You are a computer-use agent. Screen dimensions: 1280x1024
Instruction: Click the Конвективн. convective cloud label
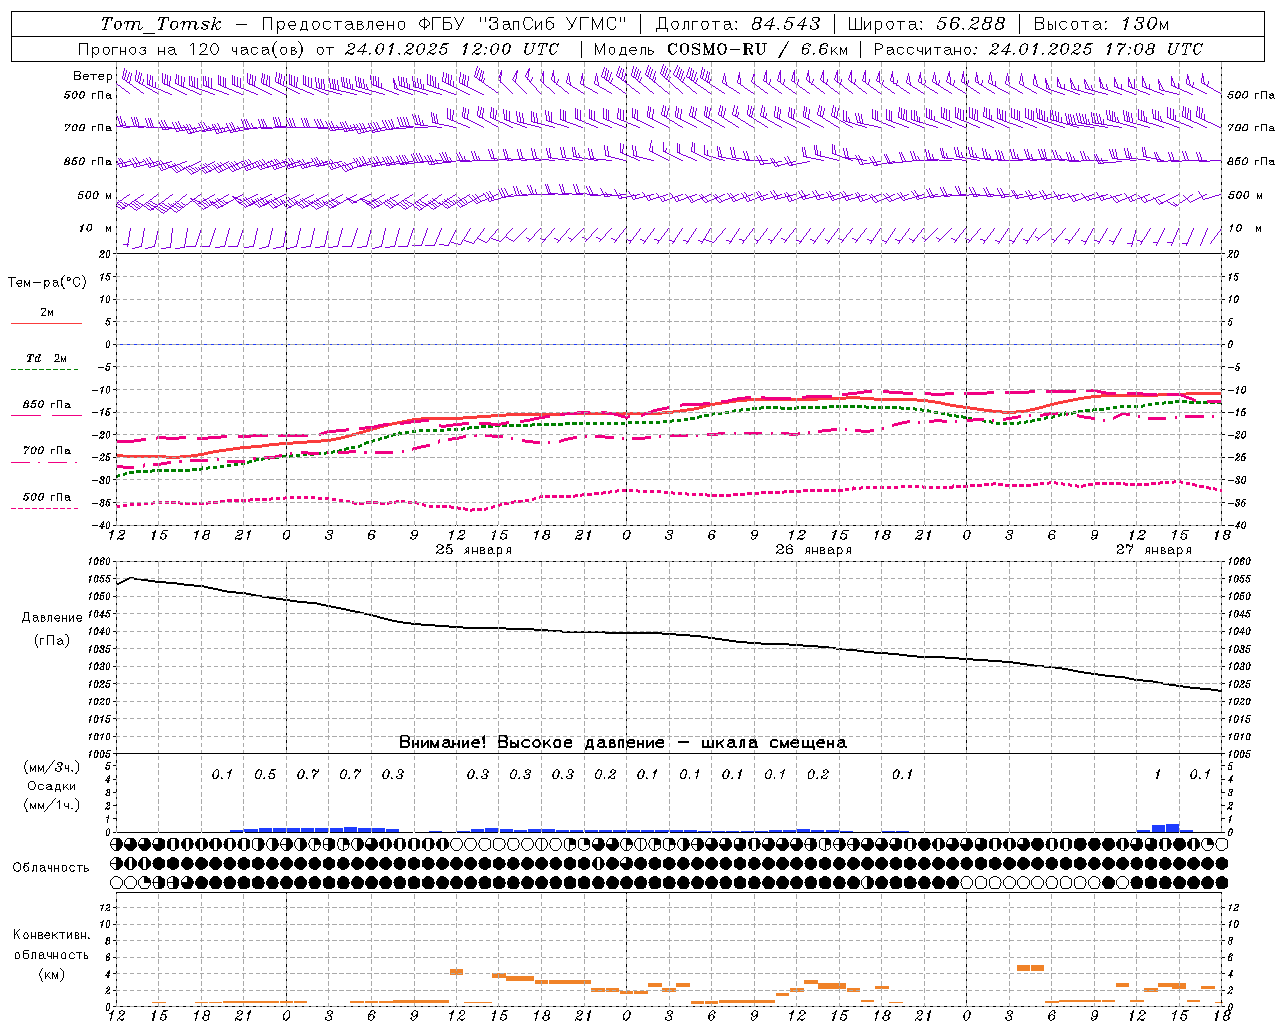51,935
